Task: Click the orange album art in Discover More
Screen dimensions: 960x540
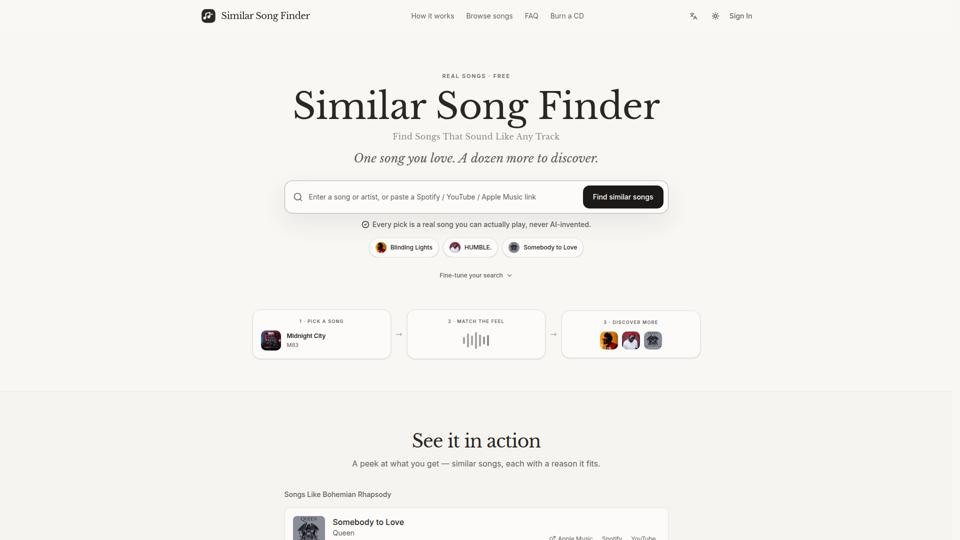Action: pos(609,340)
